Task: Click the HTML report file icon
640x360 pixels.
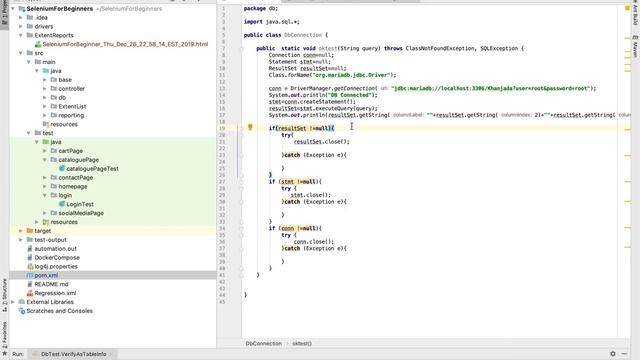Action: point(38,44)
